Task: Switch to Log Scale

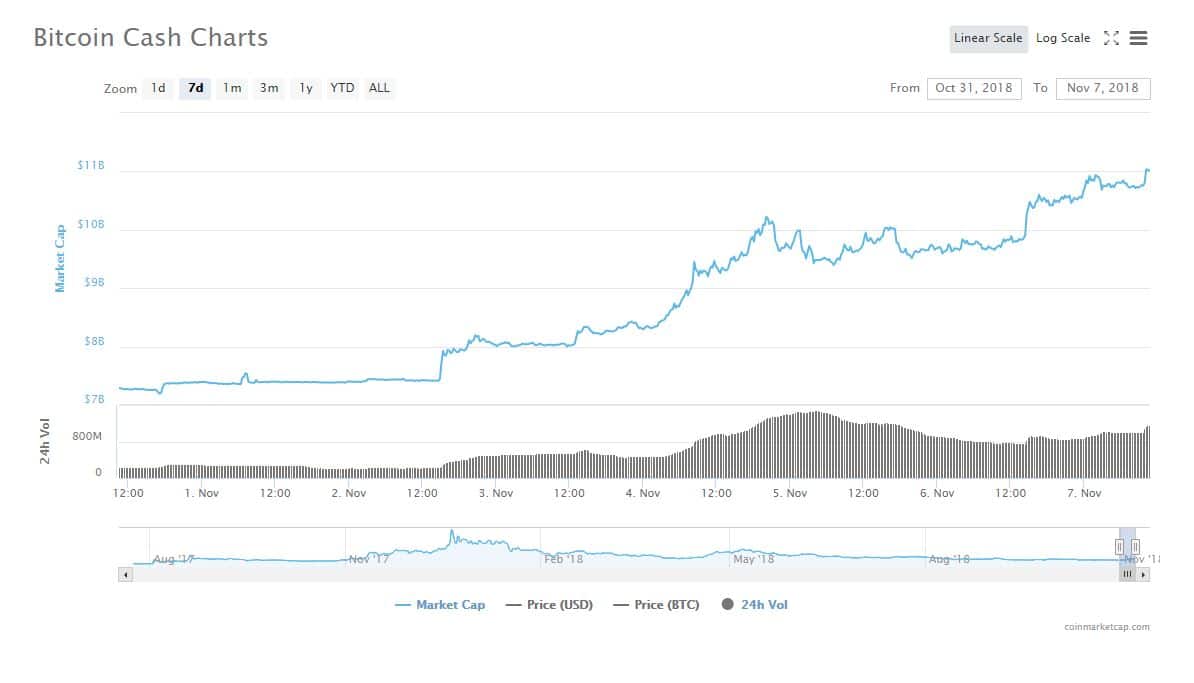Action: click(x=1062, y=38)
